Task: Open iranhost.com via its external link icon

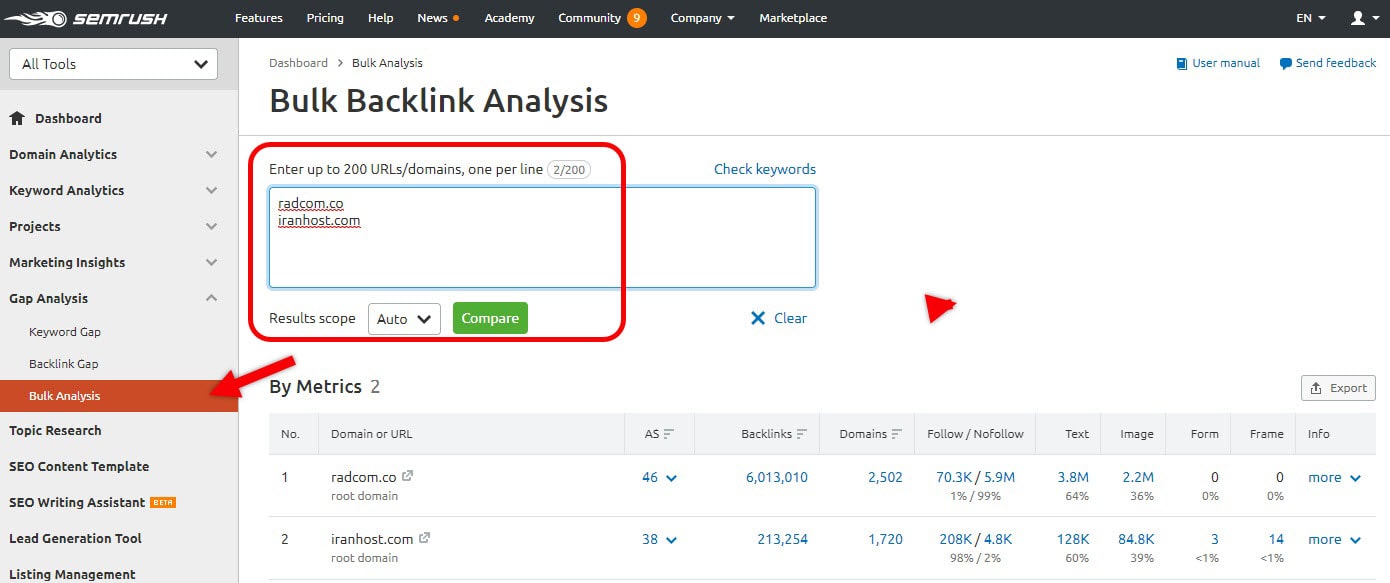Action: pyautogui.click(x=424, y=536)
